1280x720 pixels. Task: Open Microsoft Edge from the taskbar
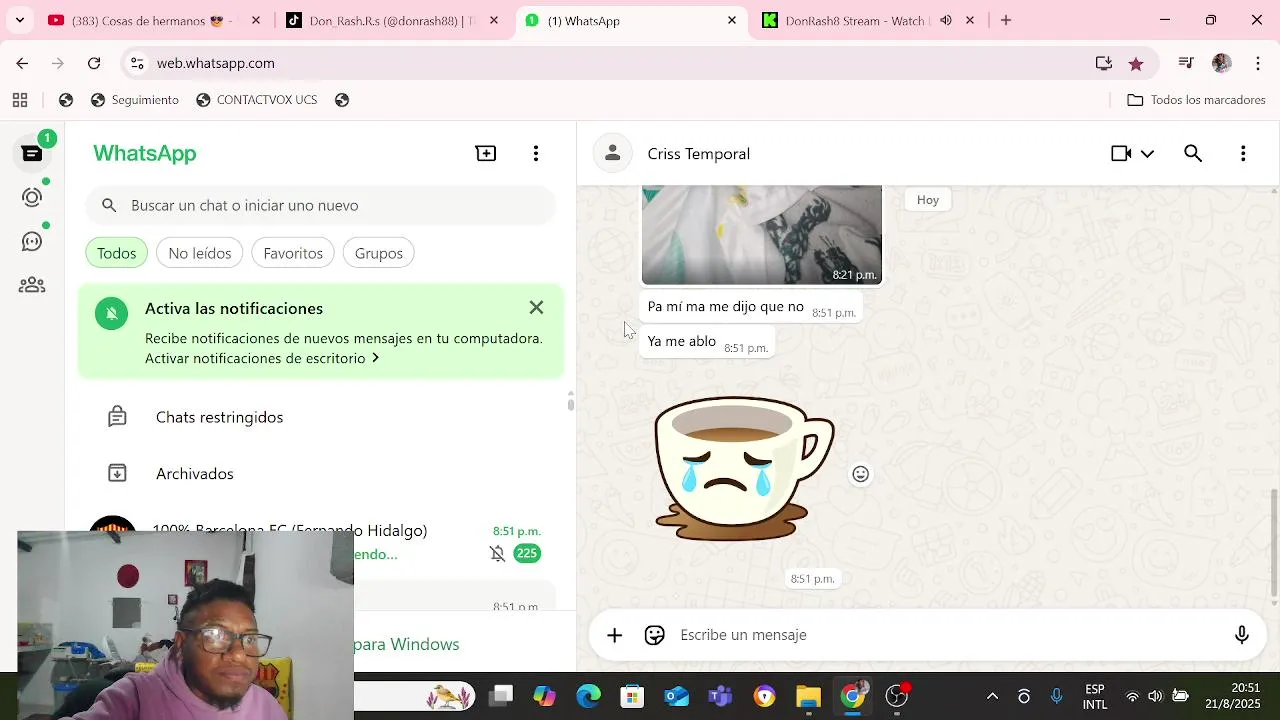pos(588,696)
